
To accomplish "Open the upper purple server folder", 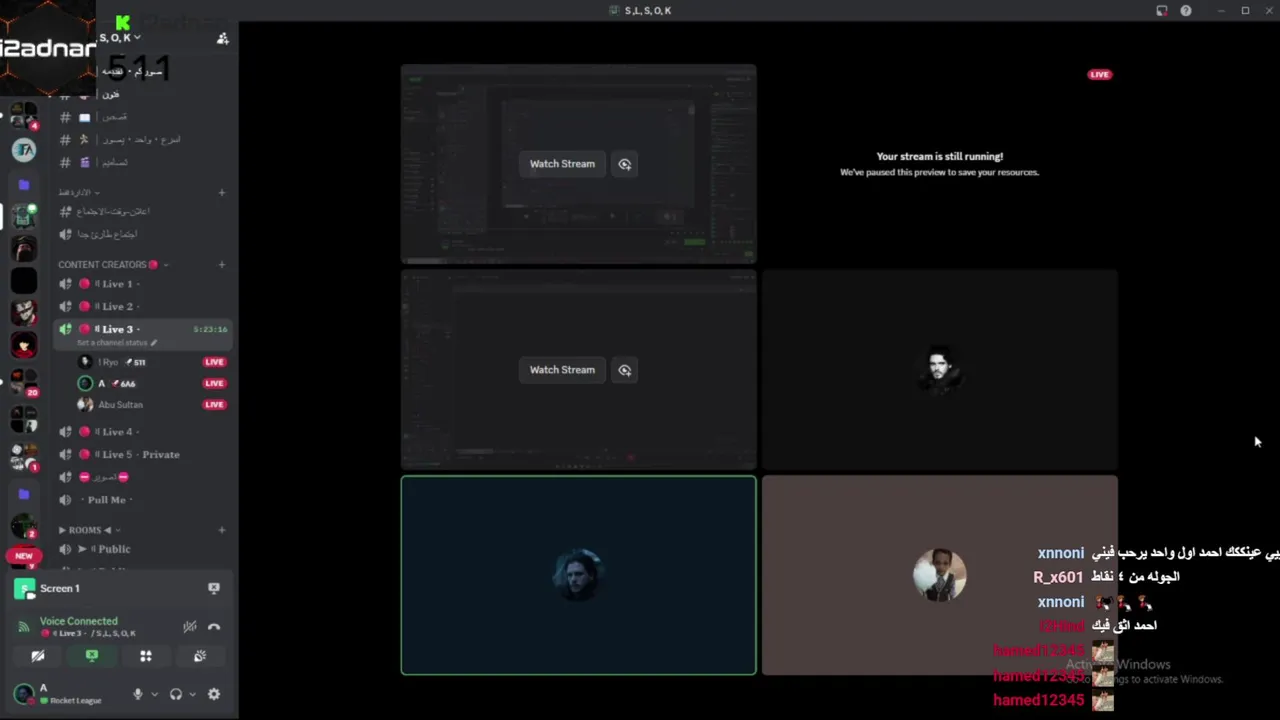I will [x=24, y=185].
